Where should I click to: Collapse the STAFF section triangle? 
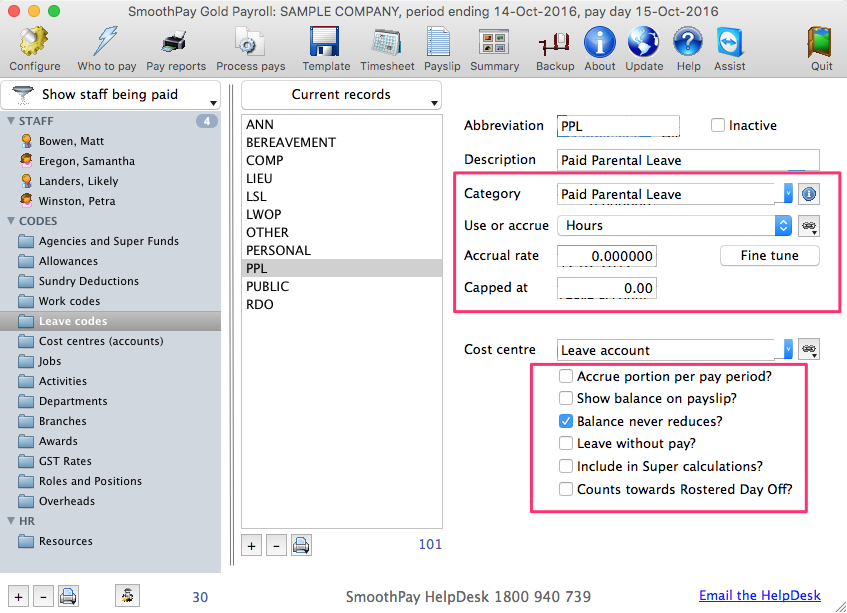(x=10, y=121)
